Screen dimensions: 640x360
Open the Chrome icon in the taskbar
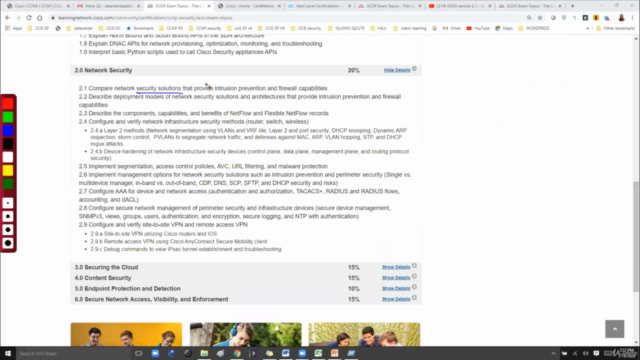pos(237,353)
